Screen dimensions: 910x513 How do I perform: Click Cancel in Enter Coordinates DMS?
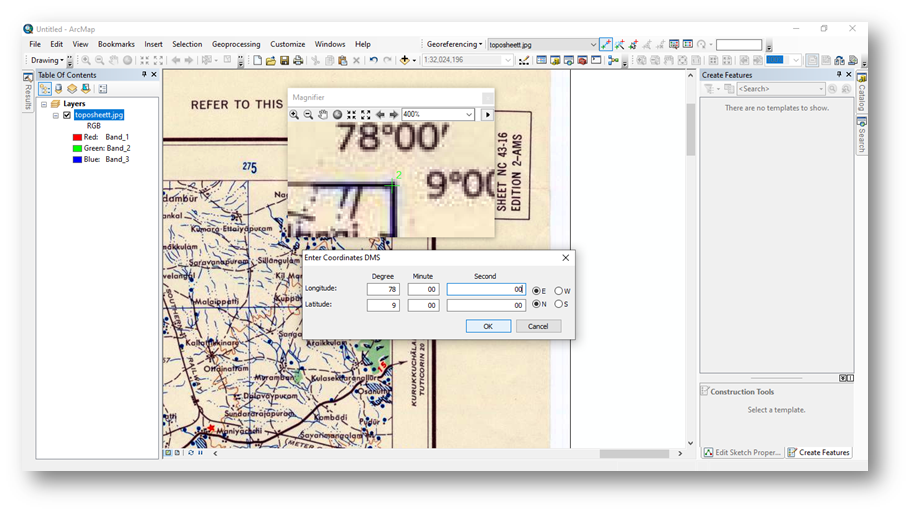click(x=538, y=326)
